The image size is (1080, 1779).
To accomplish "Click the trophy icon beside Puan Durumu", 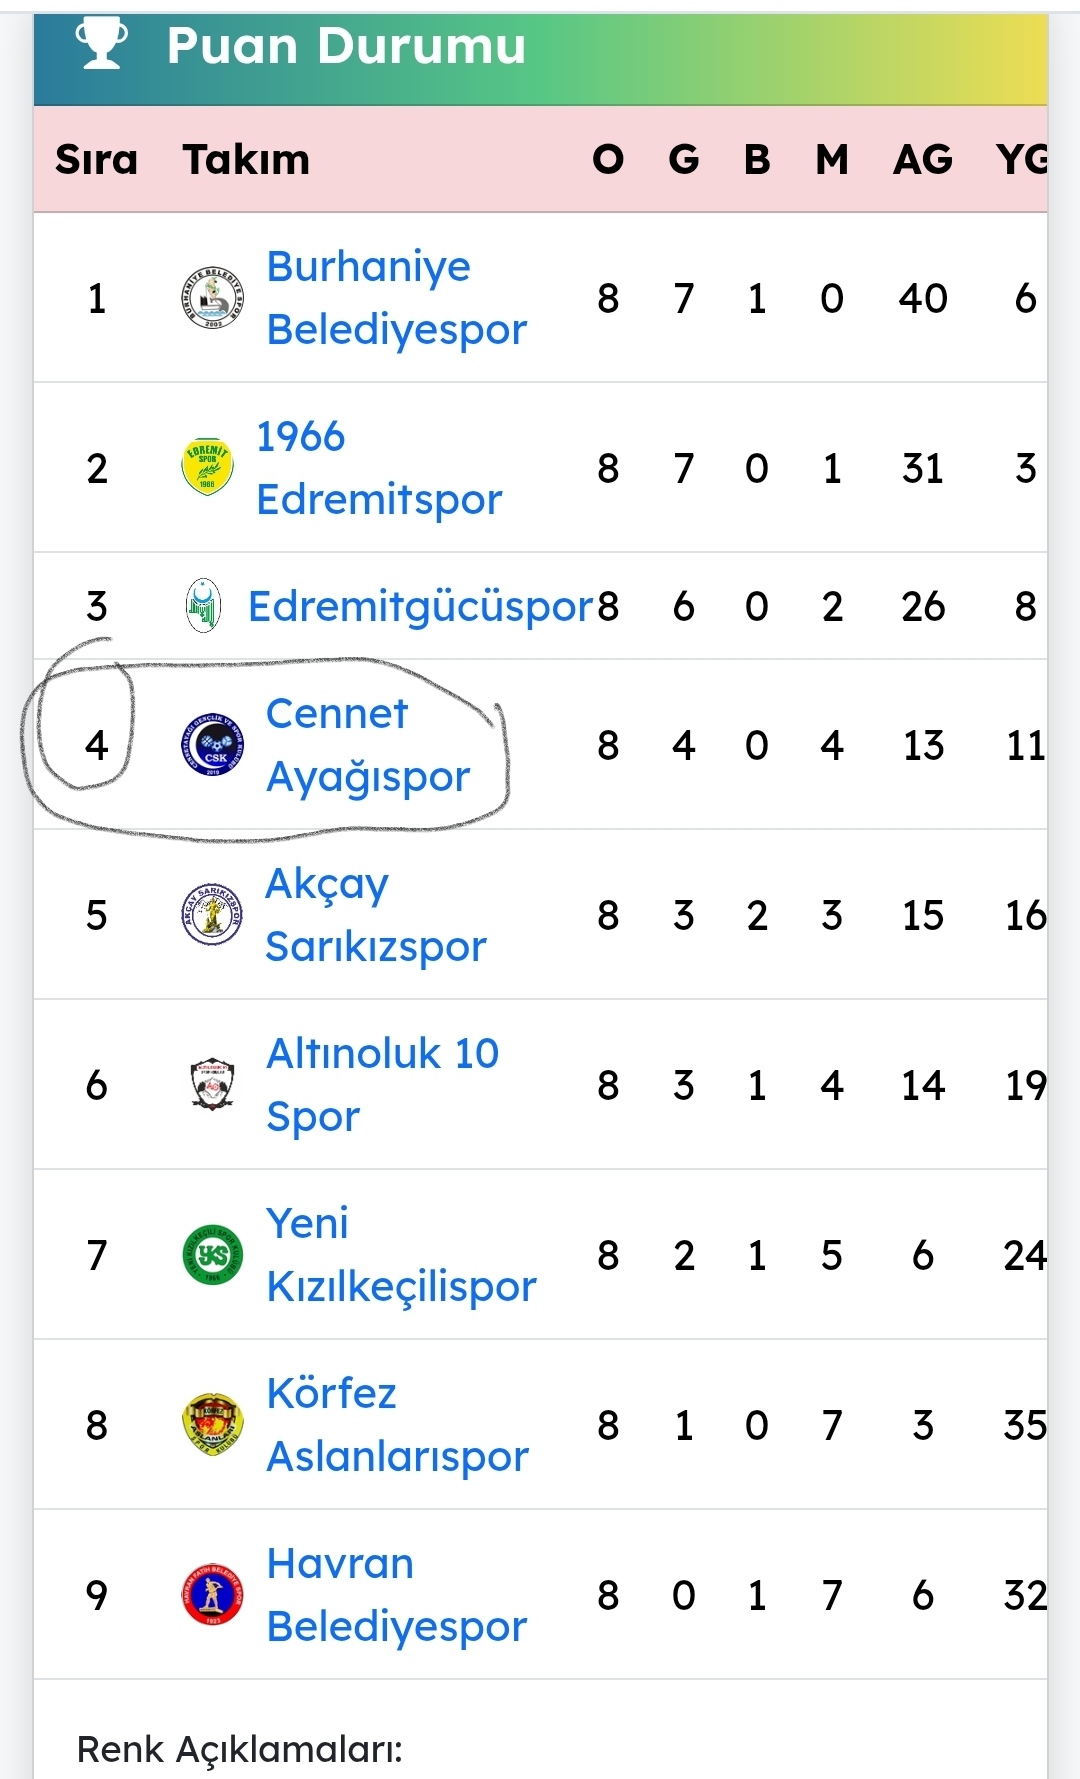I will click(x=102, y=44).
